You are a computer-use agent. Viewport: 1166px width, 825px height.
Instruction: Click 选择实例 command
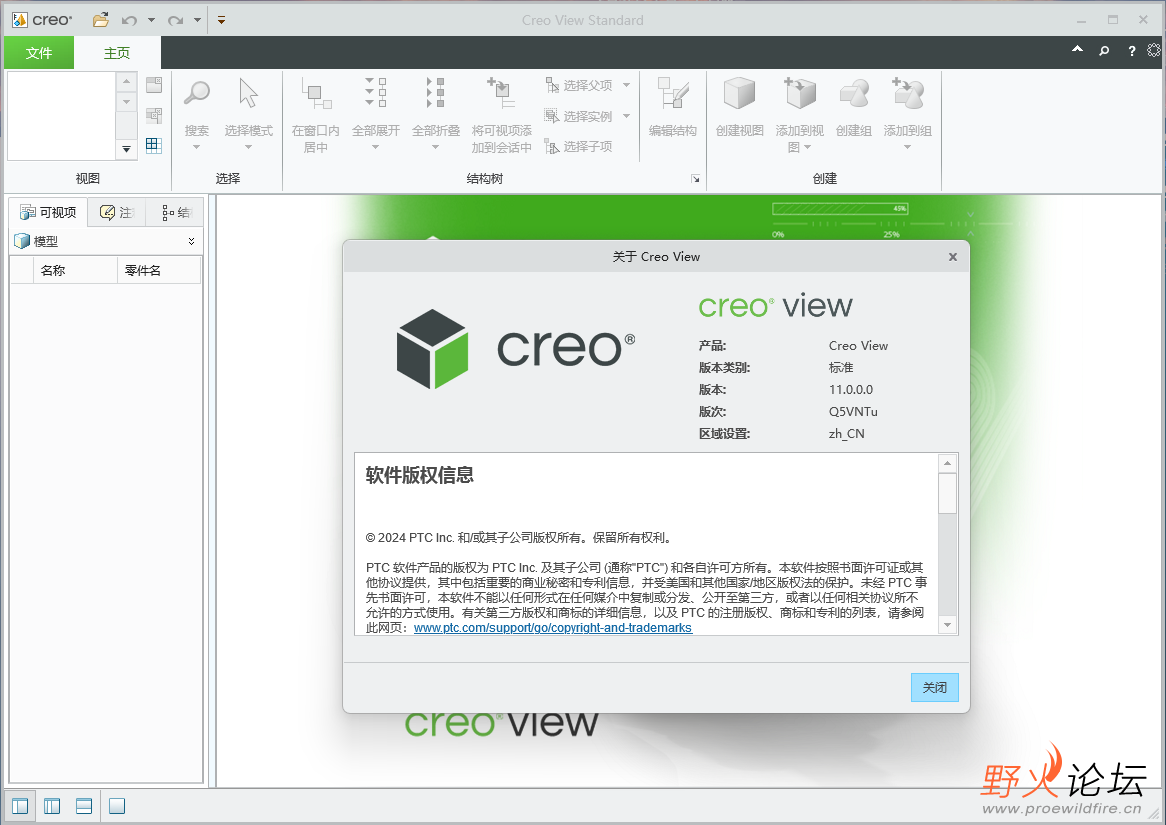pos(579,116)
